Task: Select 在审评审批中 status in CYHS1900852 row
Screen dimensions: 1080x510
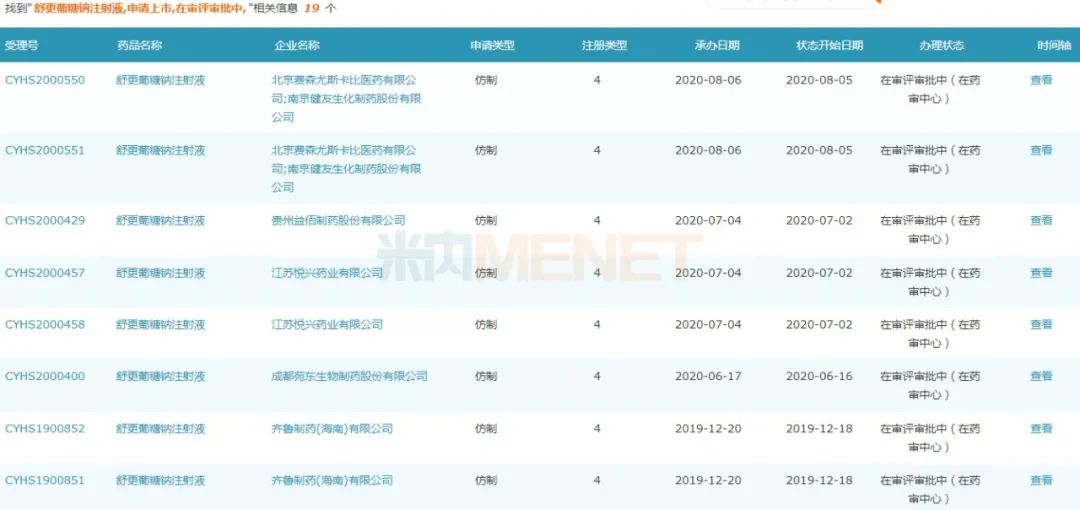Action: click(x=930, y=438)
